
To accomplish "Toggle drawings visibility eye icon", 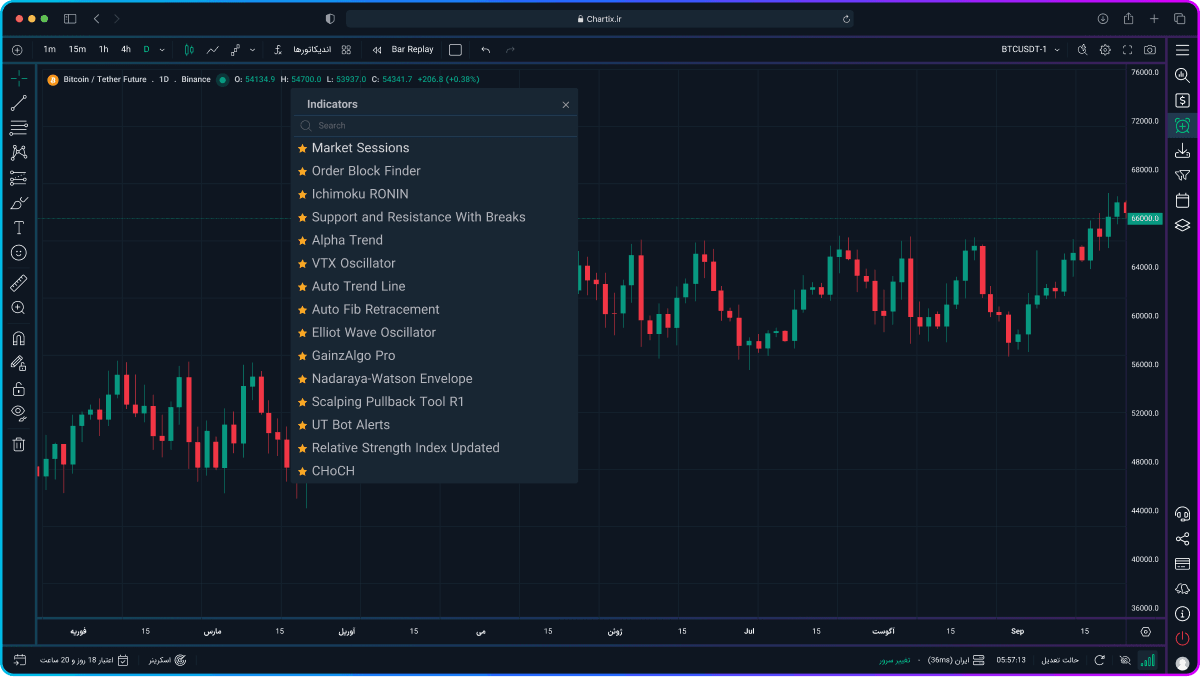I will 18,413.
